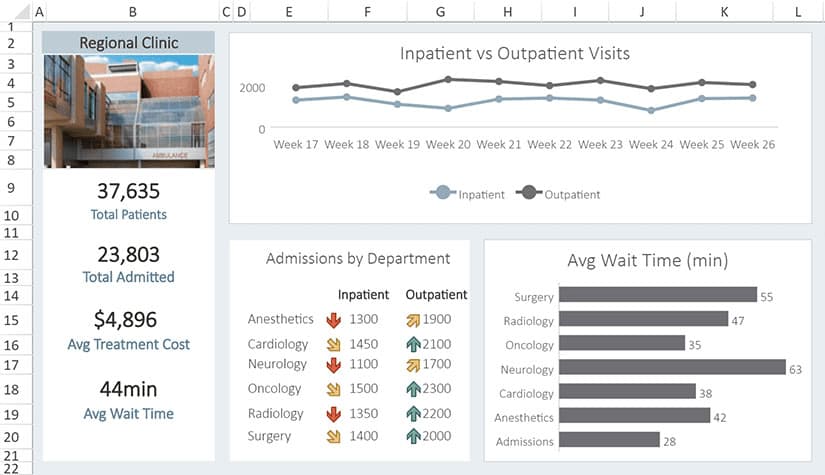Screen dimensions: 825x475
Task: Click the green up arrow beside Oncology outpatient
Action: pos(413,389)
